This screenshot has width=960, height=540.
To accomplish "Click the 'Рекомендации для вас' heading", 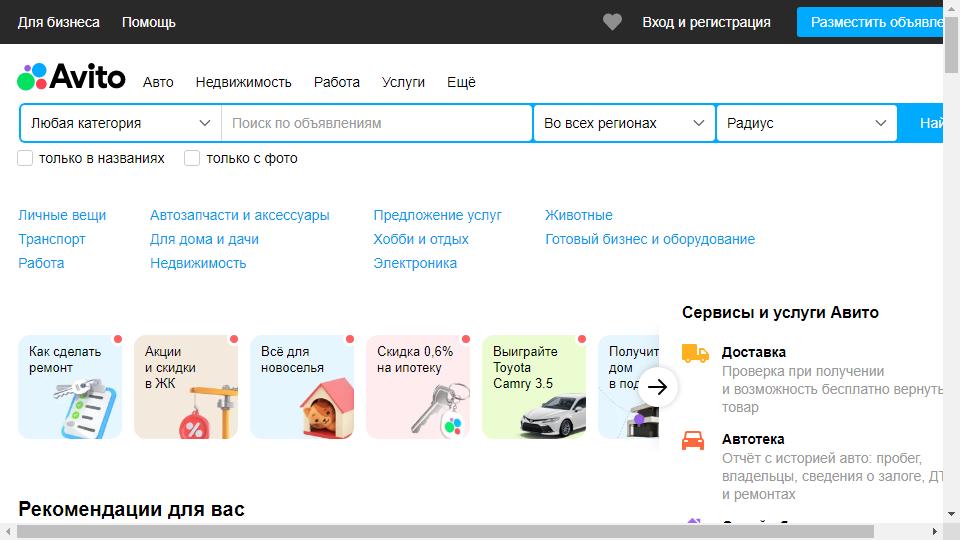I will tap(131, 509).
